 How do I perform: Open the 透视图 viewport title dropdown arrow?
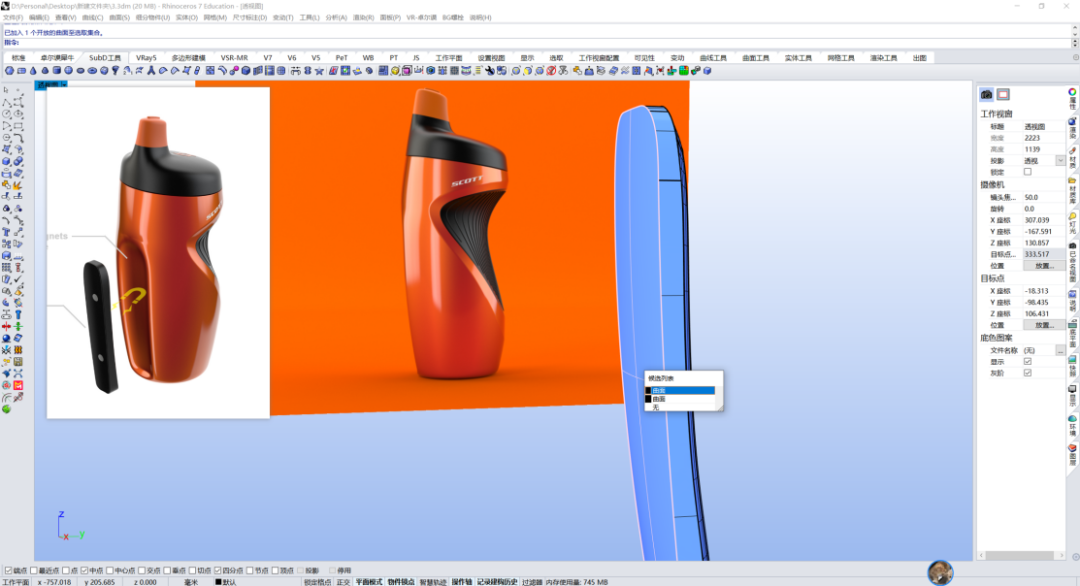63,85
